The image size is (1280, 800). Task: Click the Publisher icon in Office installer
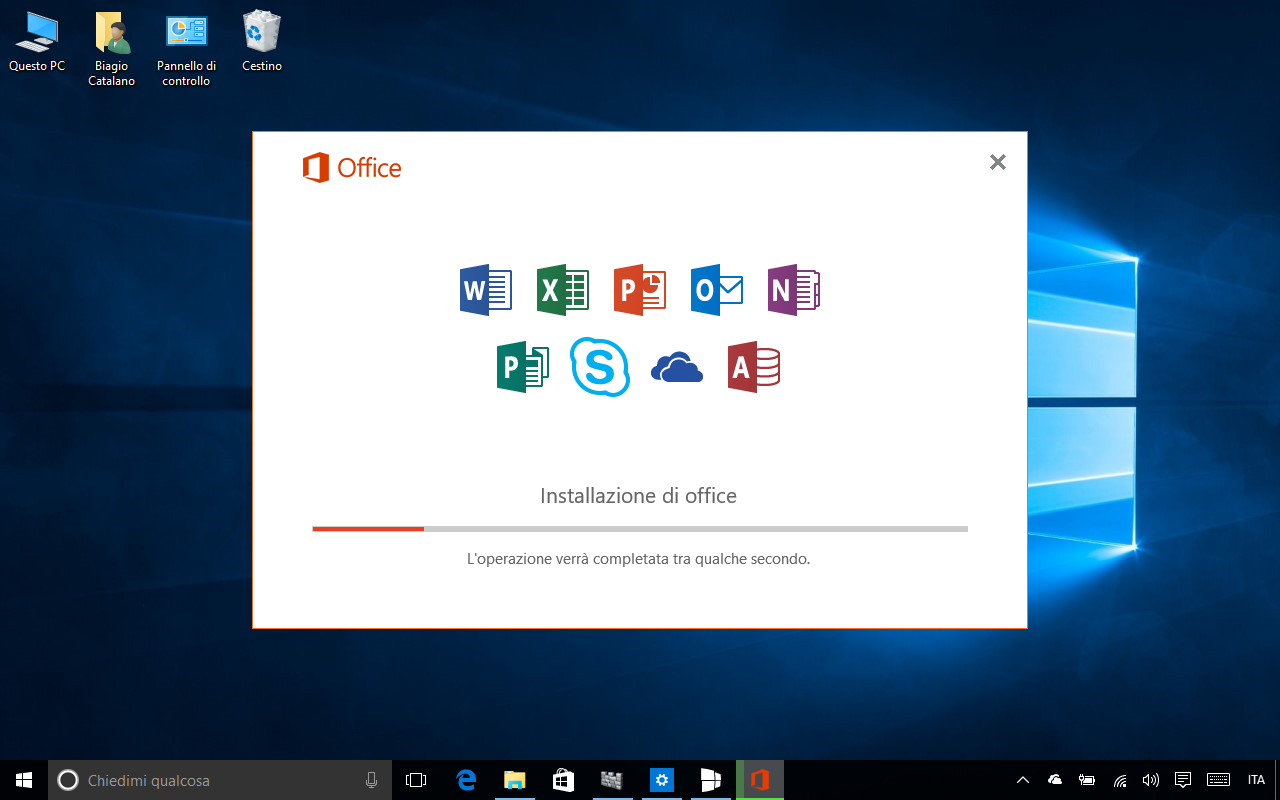(x=523, y=367)
